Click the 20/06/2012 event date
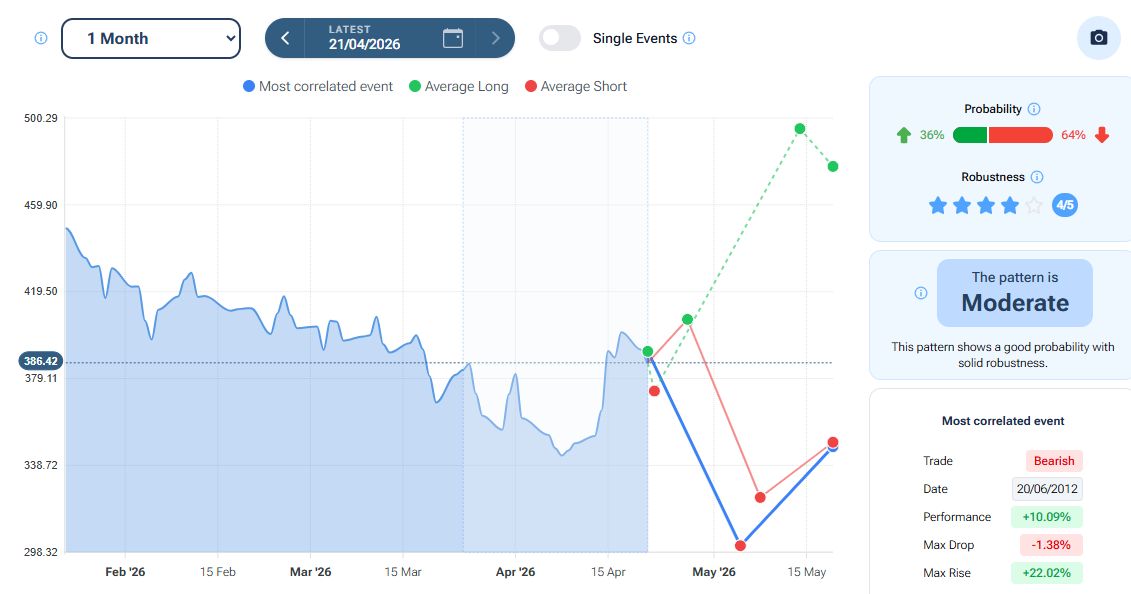Viewport: 1131px width, 594px height. [x=1047, y=489]
